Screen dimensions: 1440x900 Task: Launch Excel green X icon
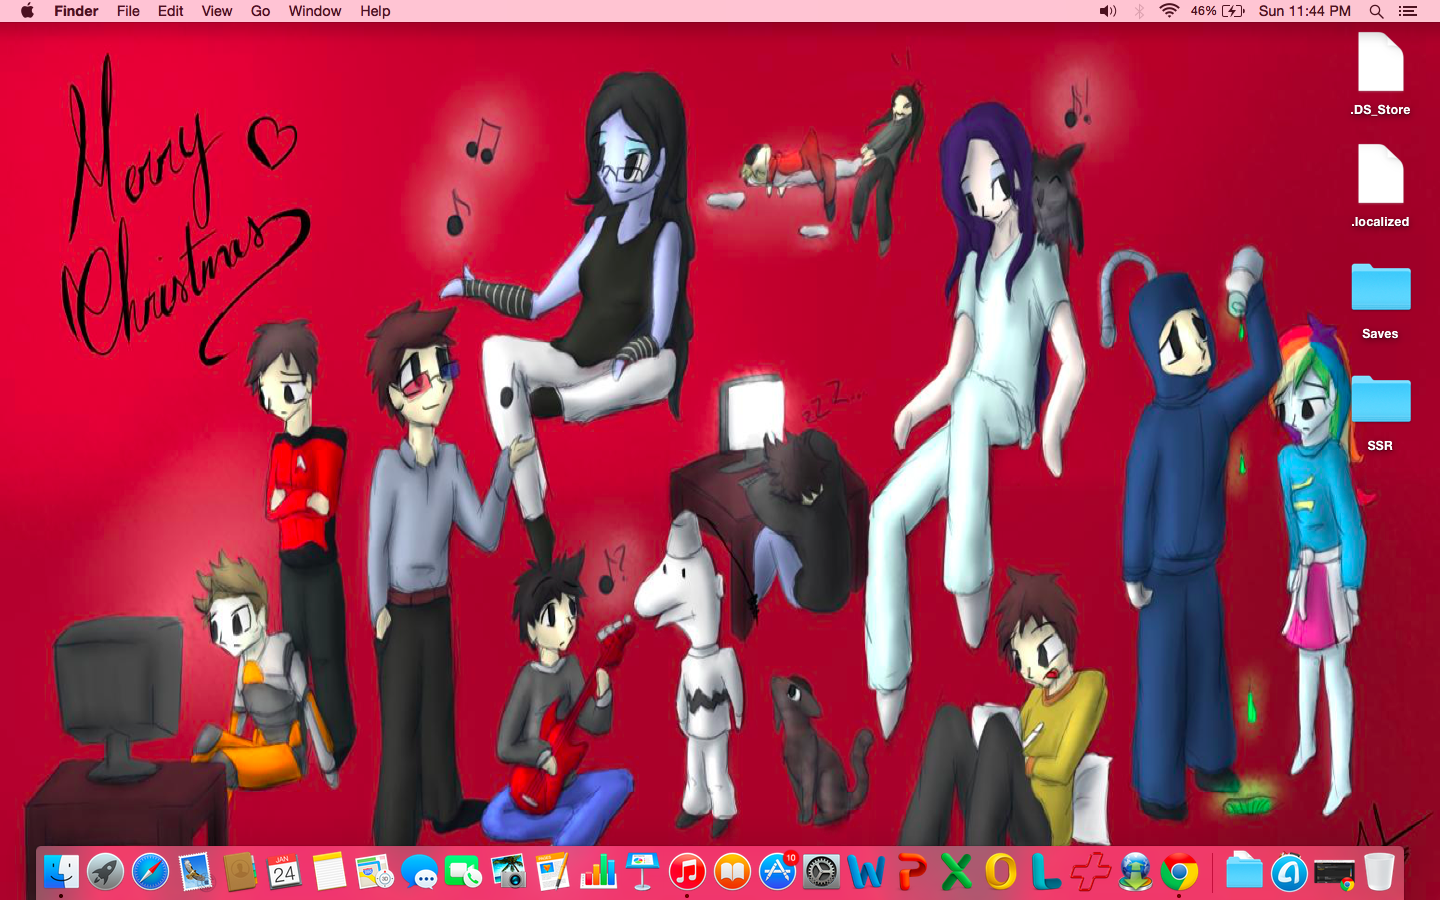(x=956, y=872)
